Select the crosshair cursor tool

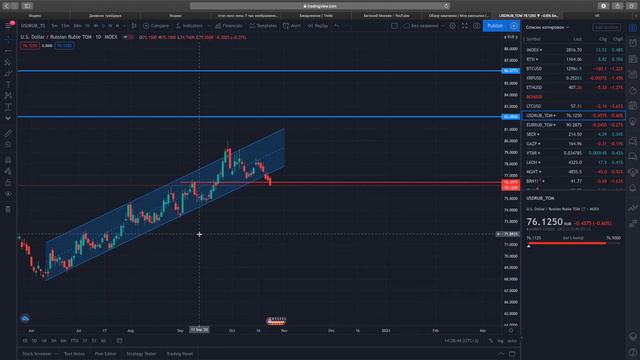(x=8, y=40)
